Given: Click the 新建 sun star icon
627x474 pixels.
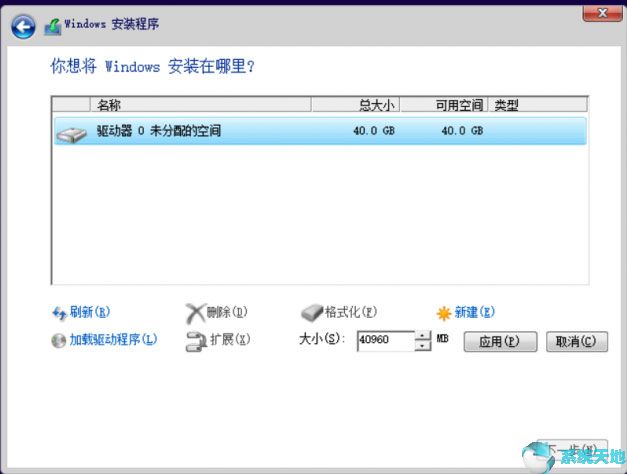Looking at the screenshot, I should click(x=444, y=313).
